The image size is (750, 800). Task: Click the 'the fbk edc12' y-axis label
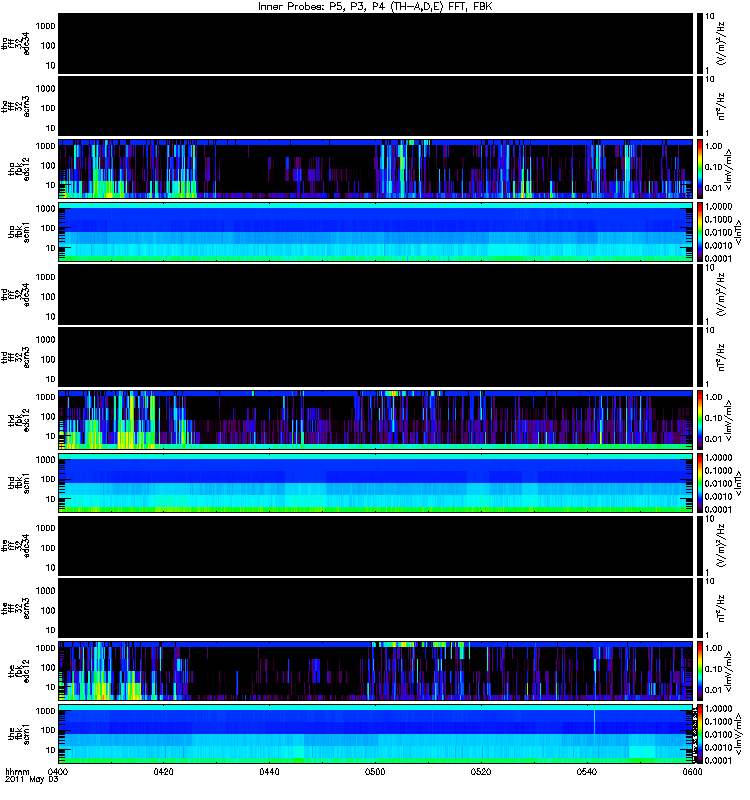(x=19, y=671)
